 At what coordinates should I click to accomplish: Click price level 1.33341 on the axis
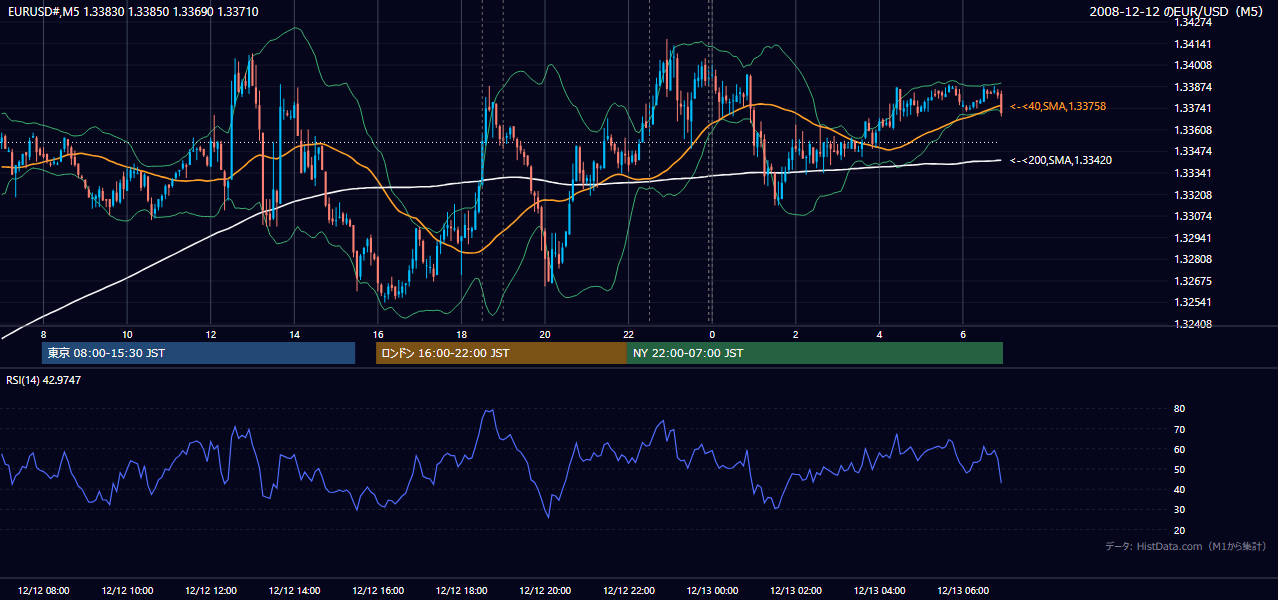pos(1194,173)
